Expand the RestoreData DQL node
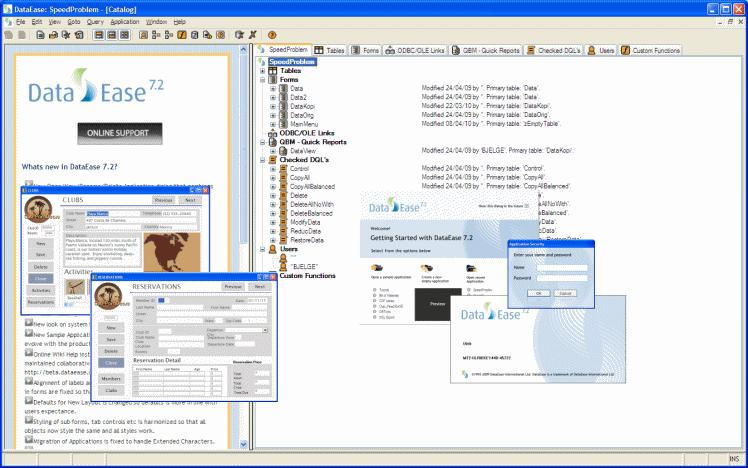Screen dimensions: 748x468 [x=273, y=240]
